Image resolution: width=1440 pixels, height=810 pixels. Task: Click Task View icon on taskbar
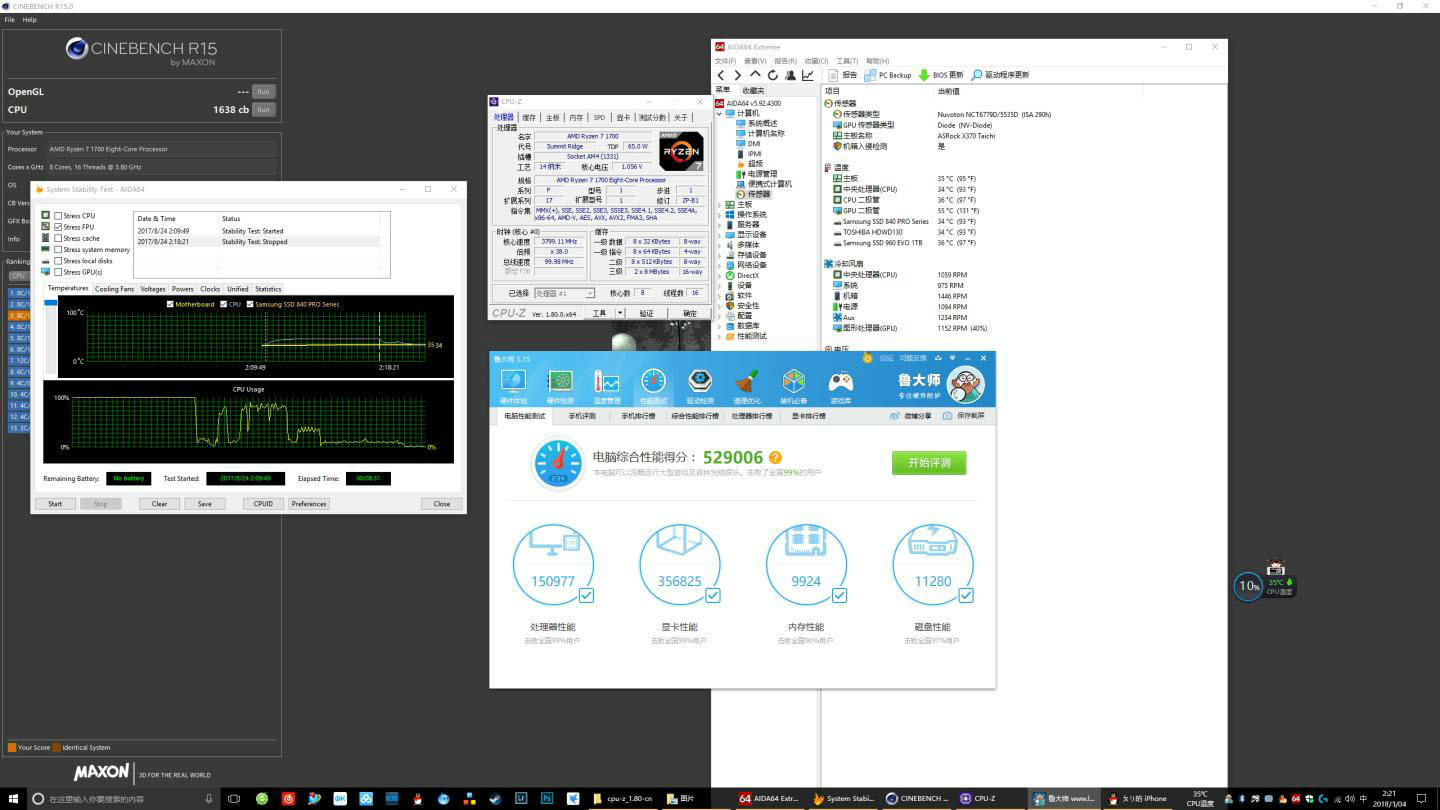tap(233, 799)
